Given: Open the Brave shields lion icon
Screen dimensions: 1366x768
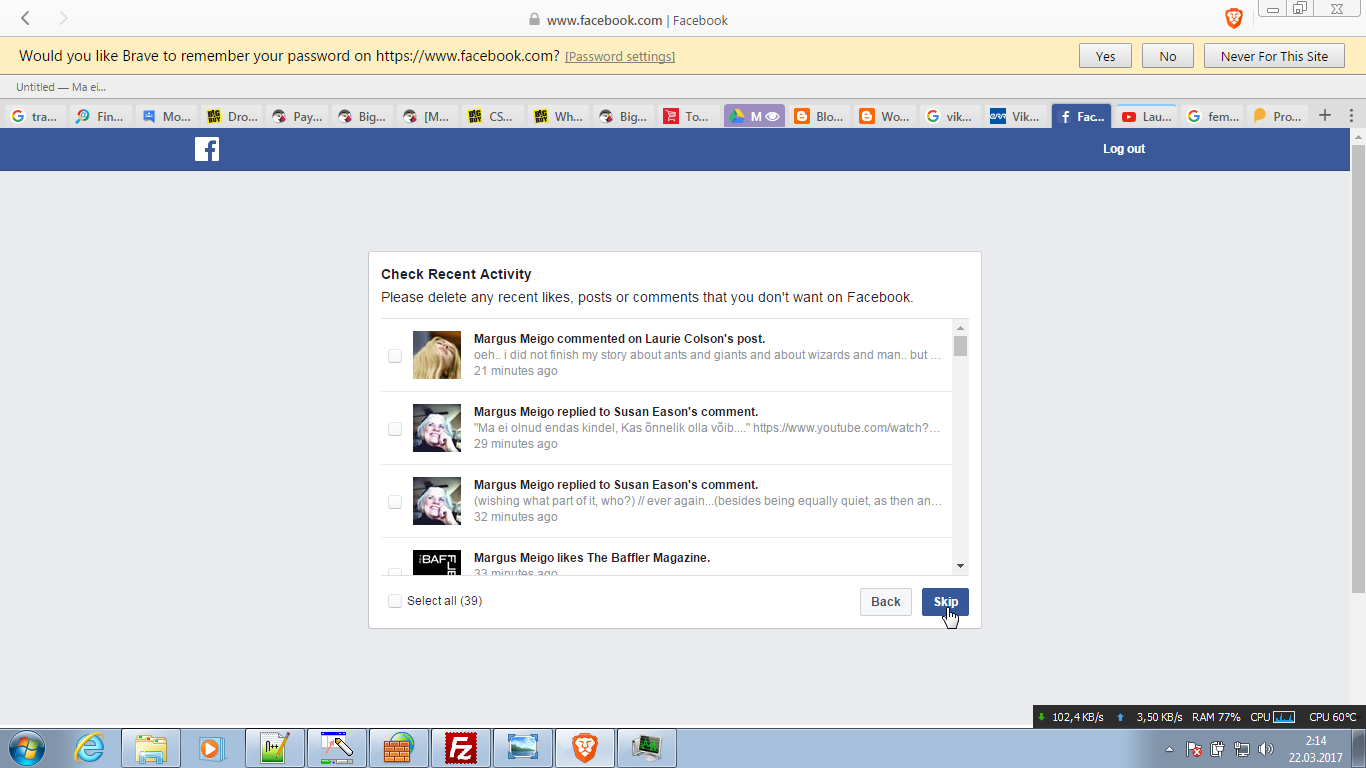Looking at the screenshot, I should pos(1234,18).
